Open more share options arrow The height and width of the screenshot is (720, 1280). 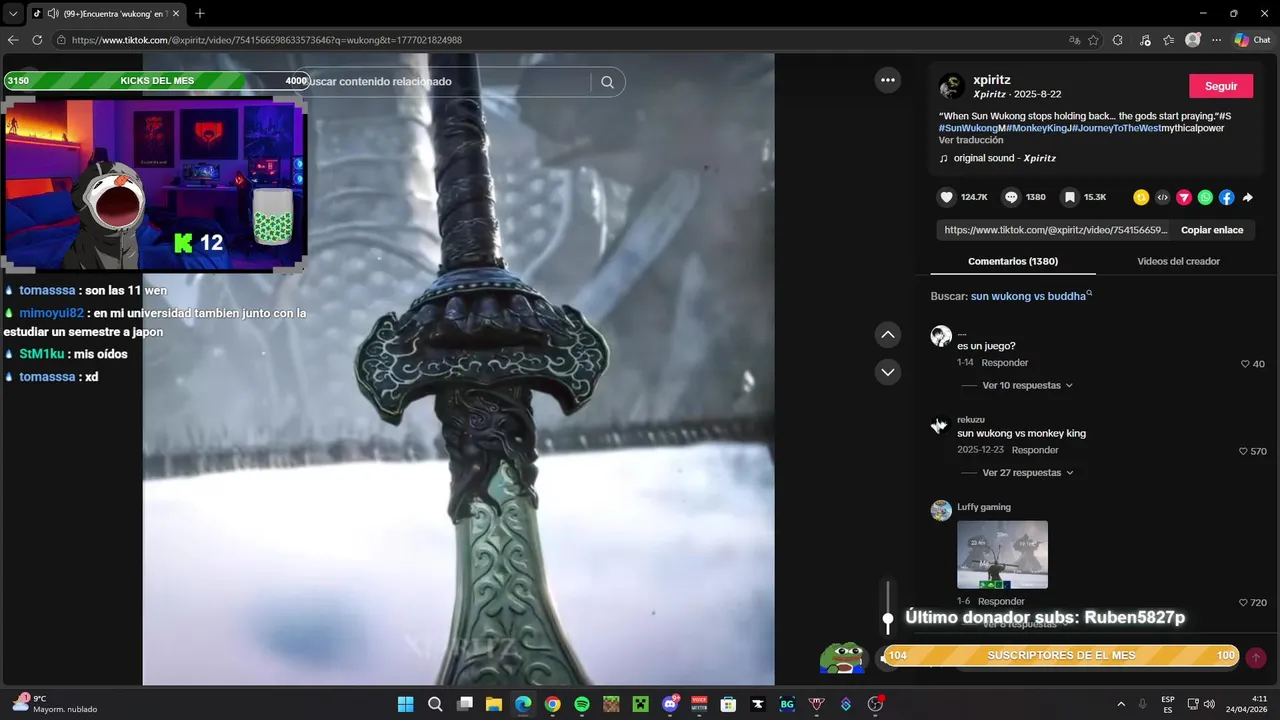coord(1248,197)
